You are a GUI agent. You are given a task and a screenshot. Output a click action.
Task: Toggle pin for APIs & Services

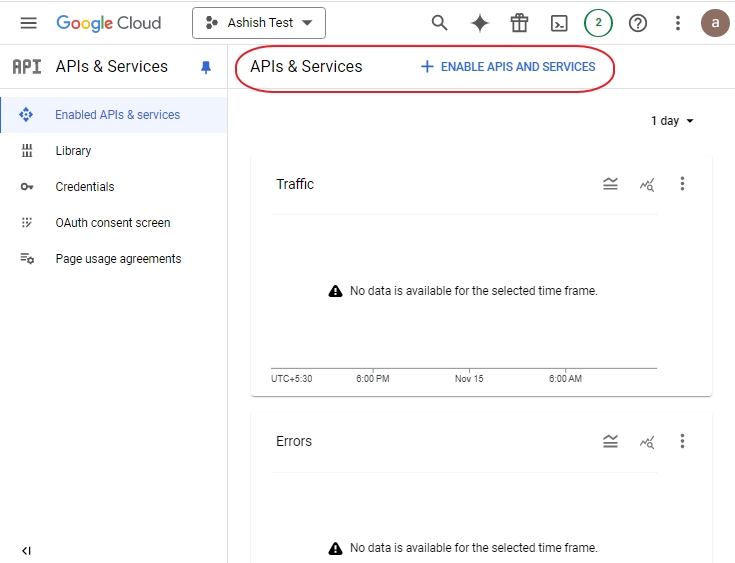click(206, 68)
